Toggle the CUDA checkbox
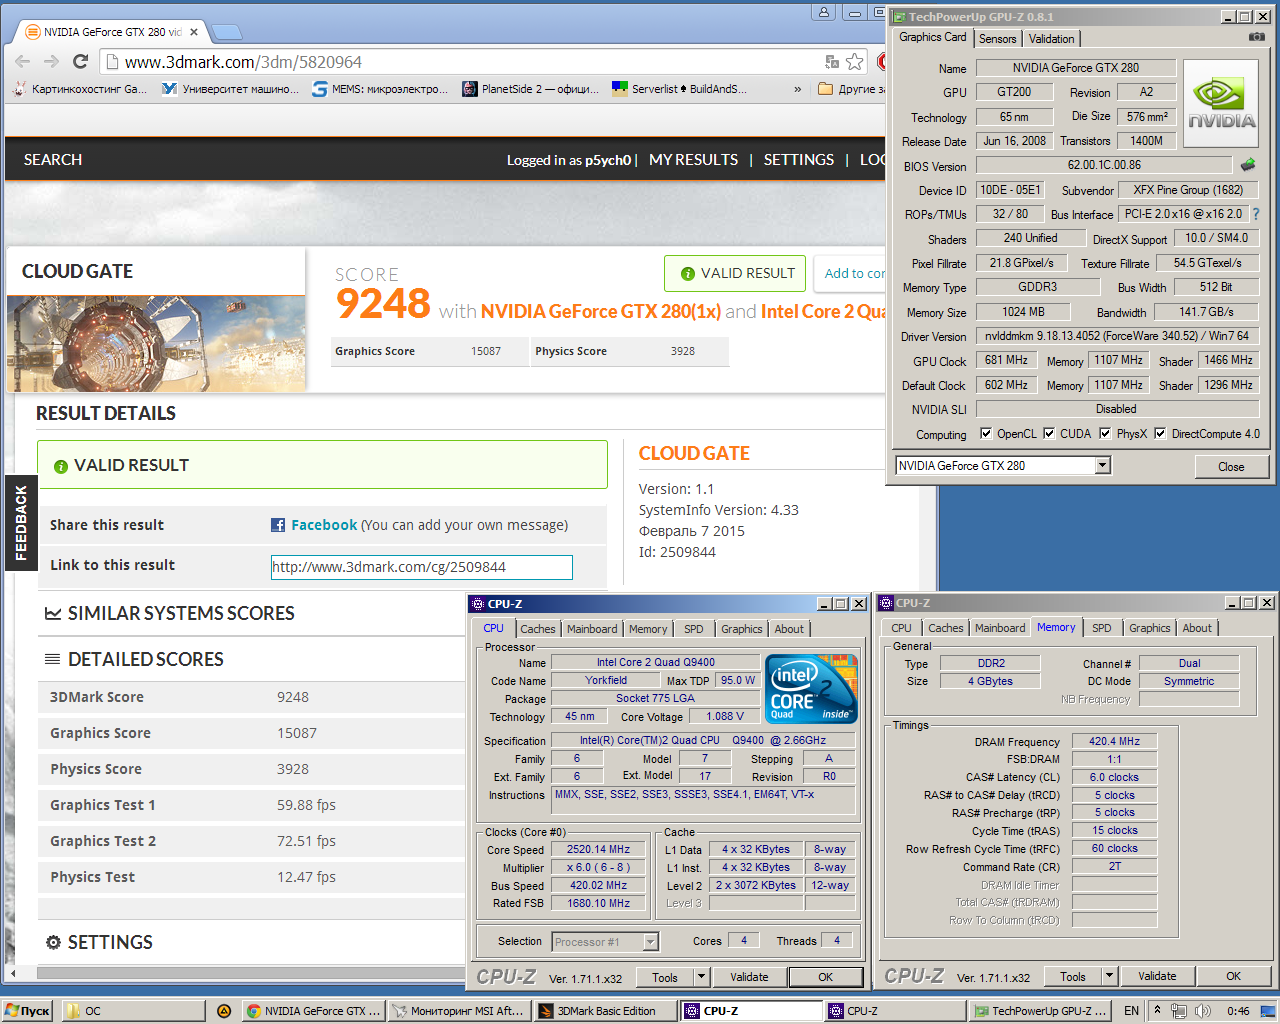Image resolution: width=1280 pixels, height=1024 pixels. click(1049, 433)
